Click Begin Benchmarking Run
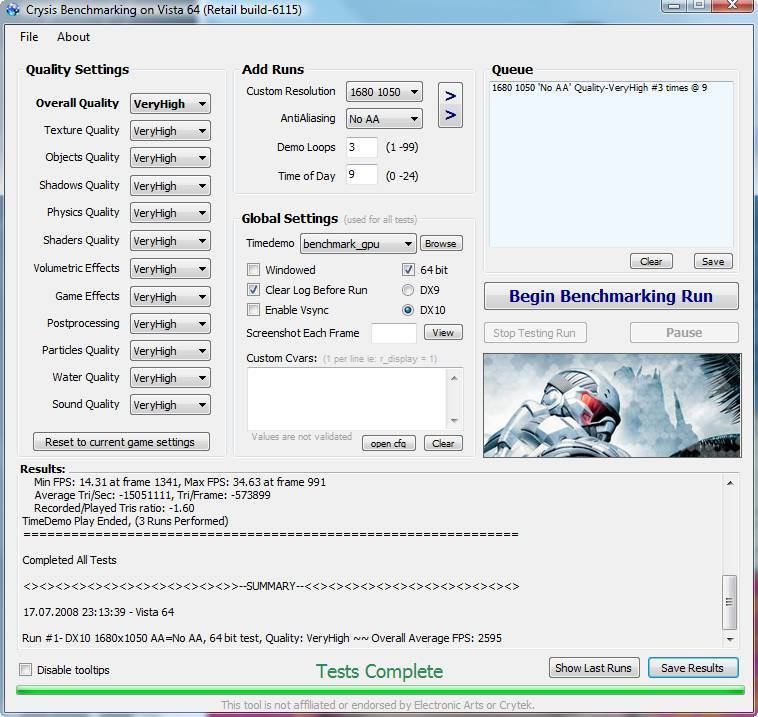Image resolution: width=758 pixels, height=717 pixels. click(x=611, y=296)
